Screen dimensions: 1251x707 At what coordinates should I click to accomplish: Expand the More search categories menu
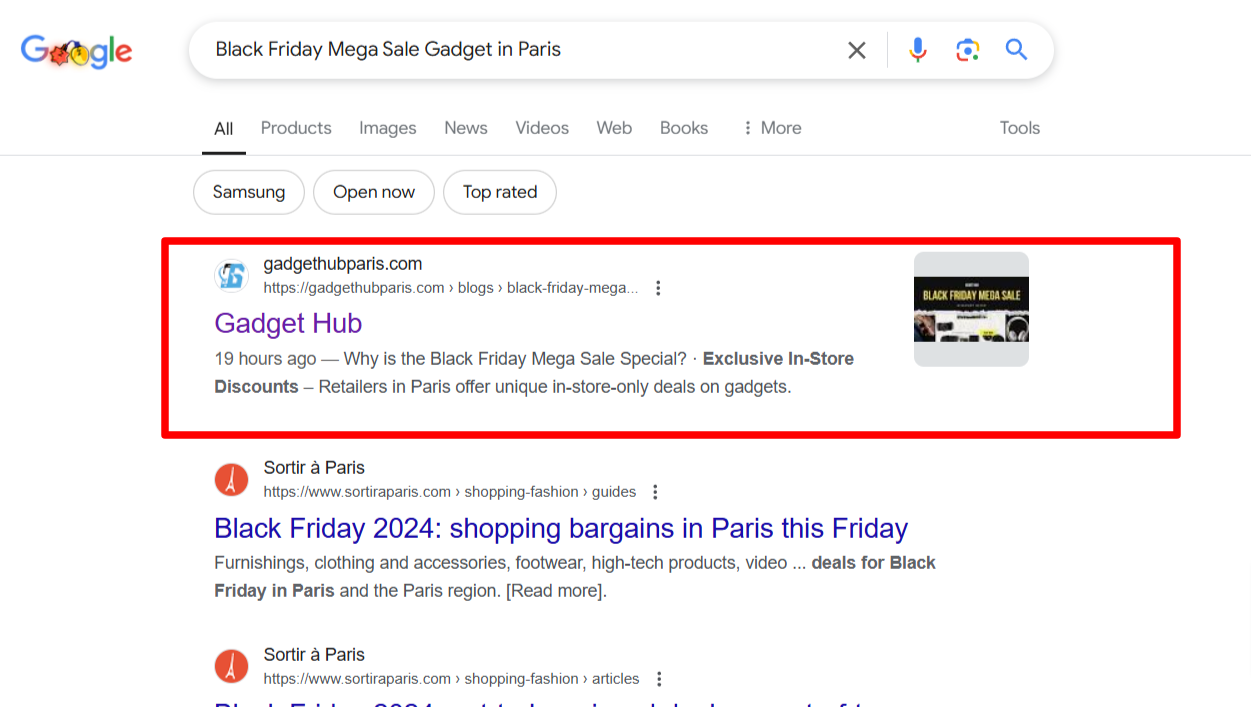tap(771, 128)
